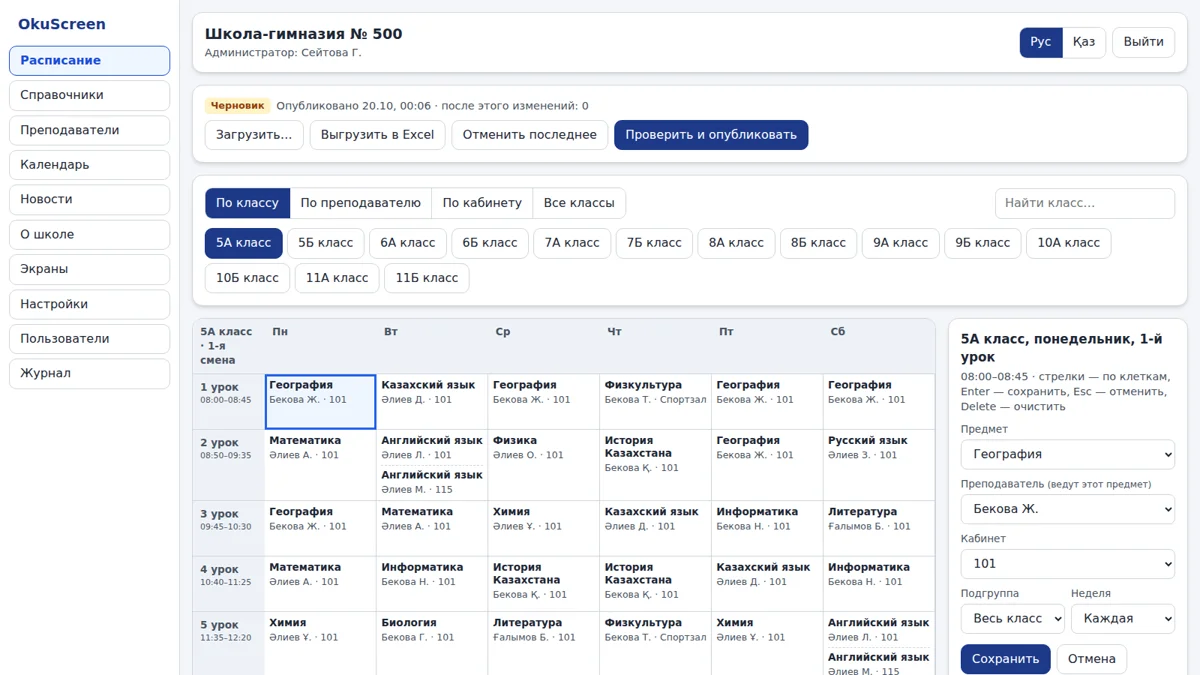This screenshot has width=1200, height=675.
Task: Open the Предмет dropdown showing География
Action: (x=1068, y=454)
